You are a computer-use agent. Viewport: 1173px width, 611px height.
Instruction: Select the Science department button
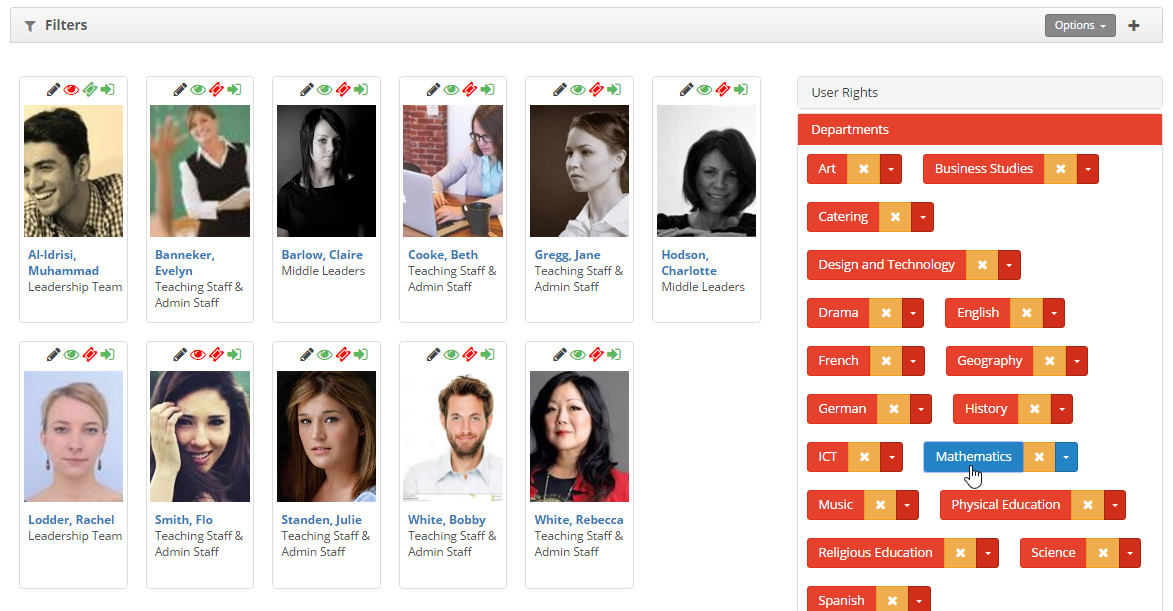1052,553
